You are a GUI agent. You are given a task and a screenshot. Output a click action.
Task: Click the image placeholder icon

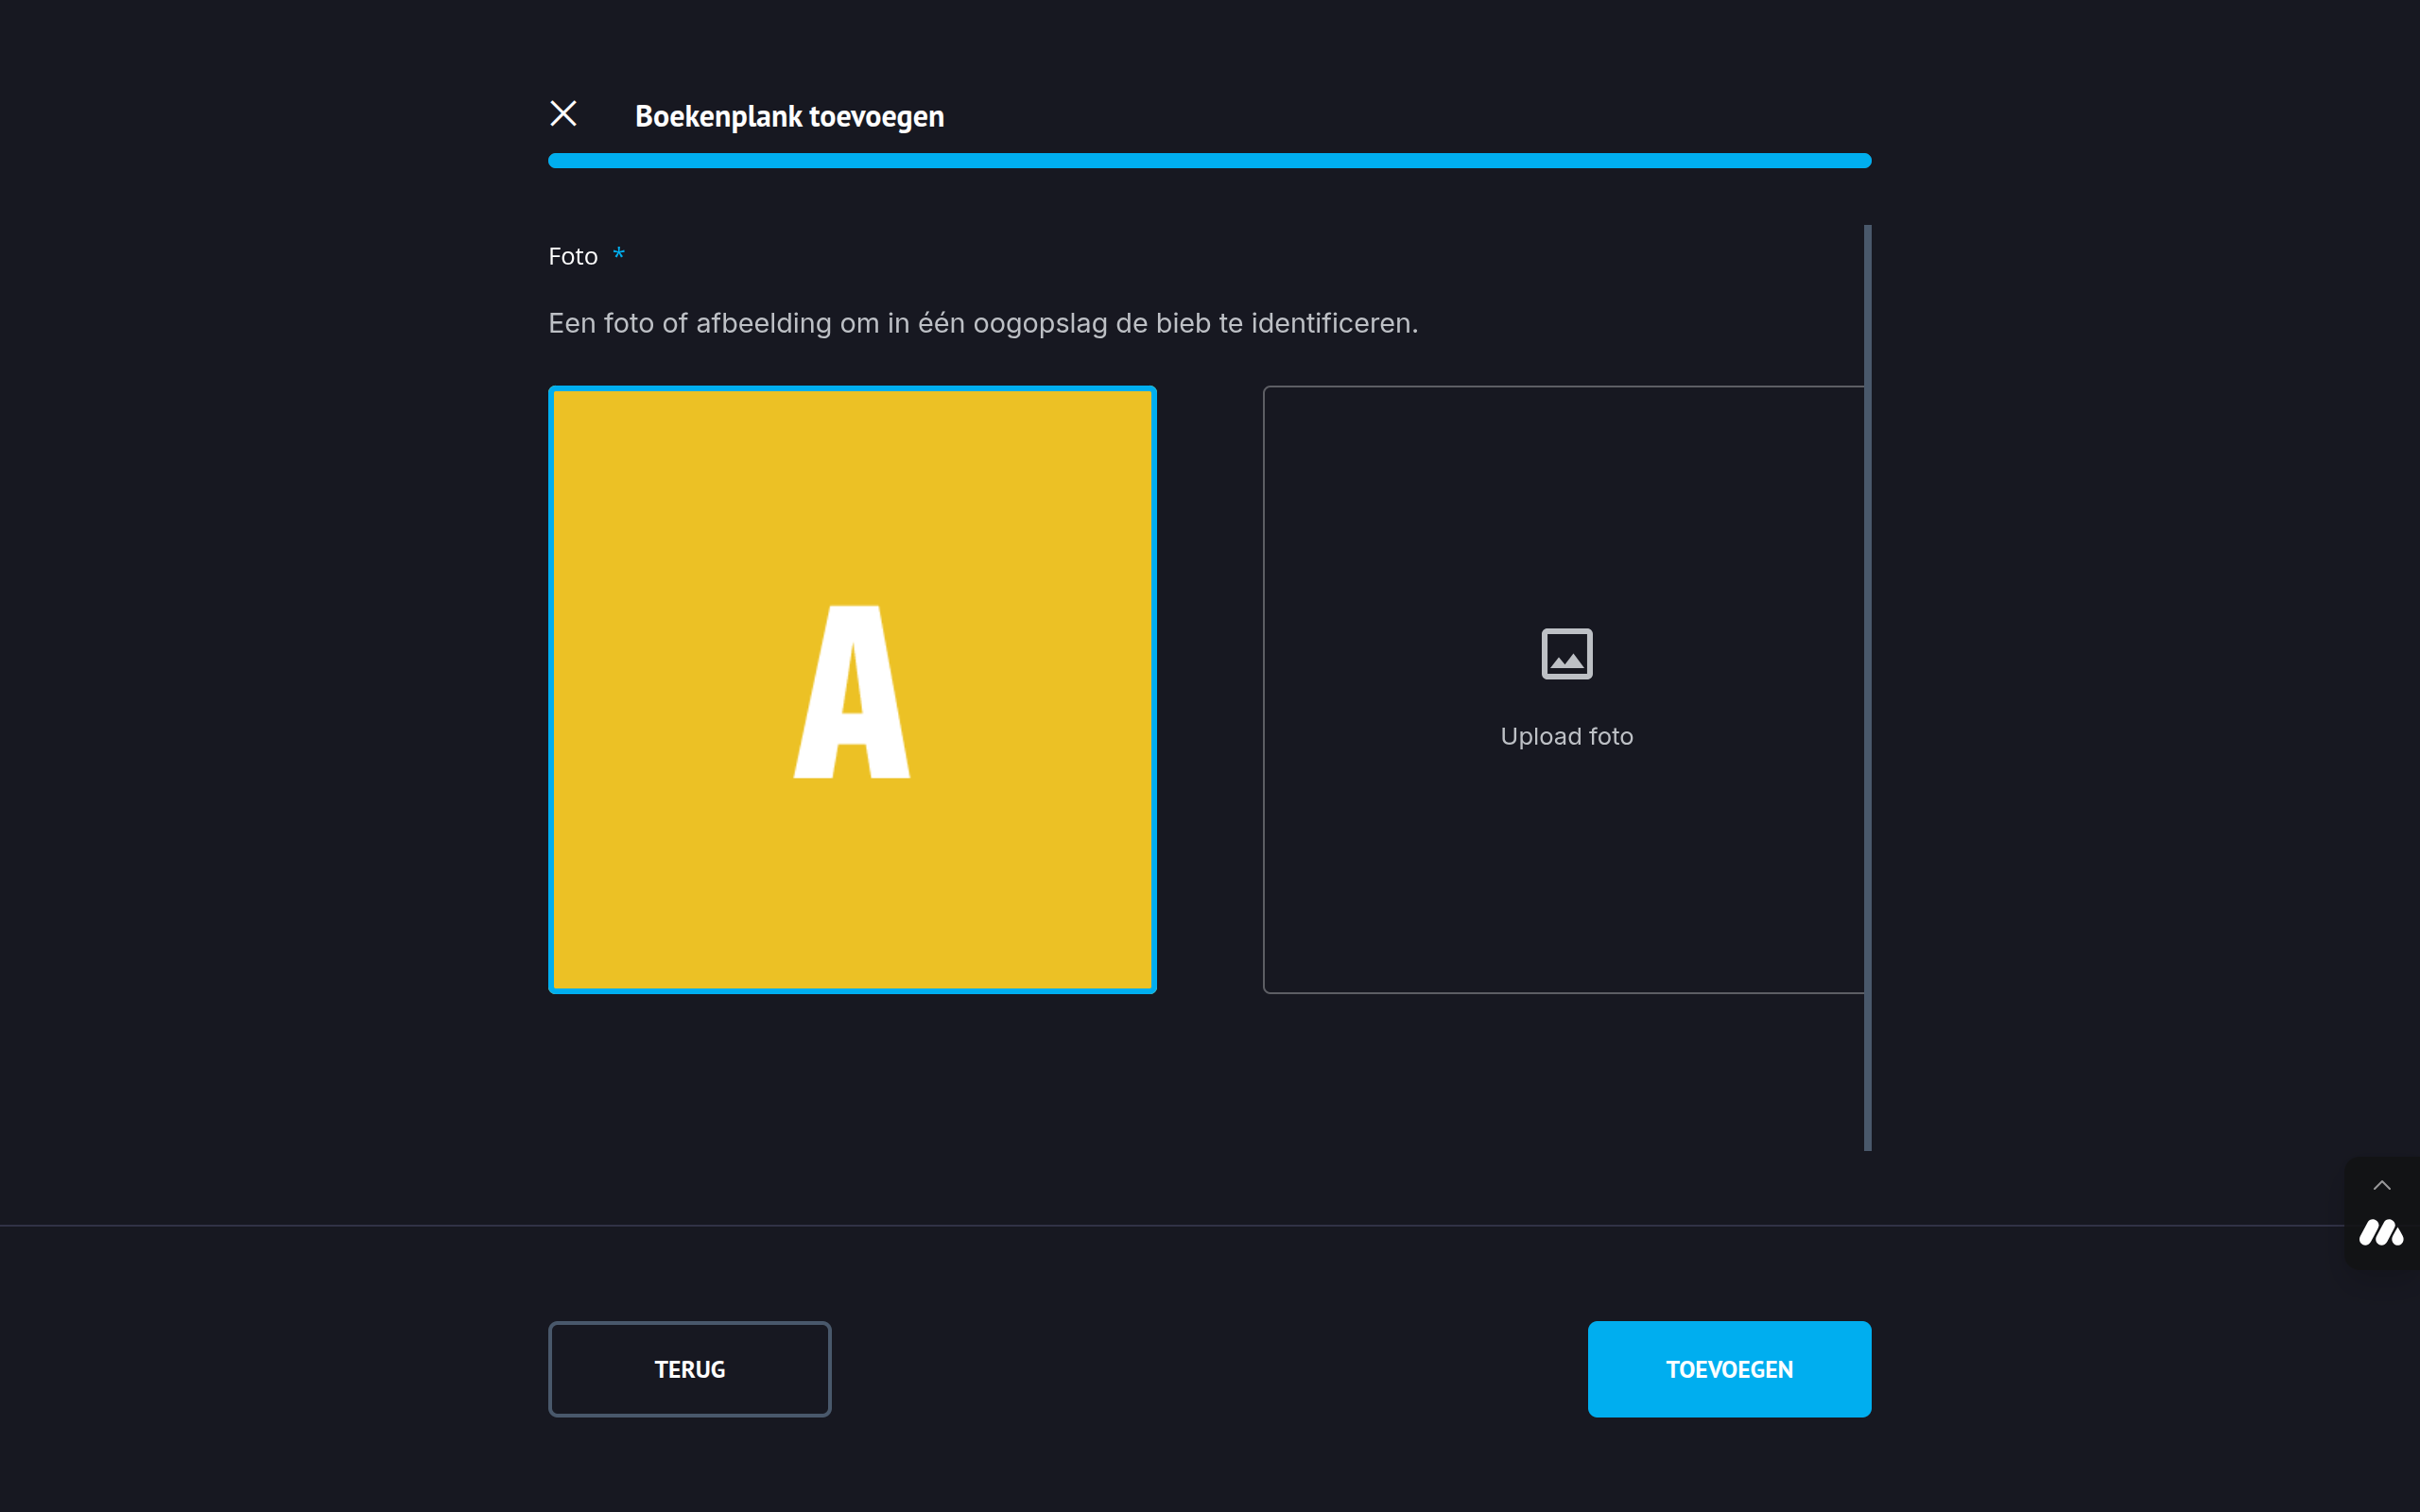(x=1566, y=654)
